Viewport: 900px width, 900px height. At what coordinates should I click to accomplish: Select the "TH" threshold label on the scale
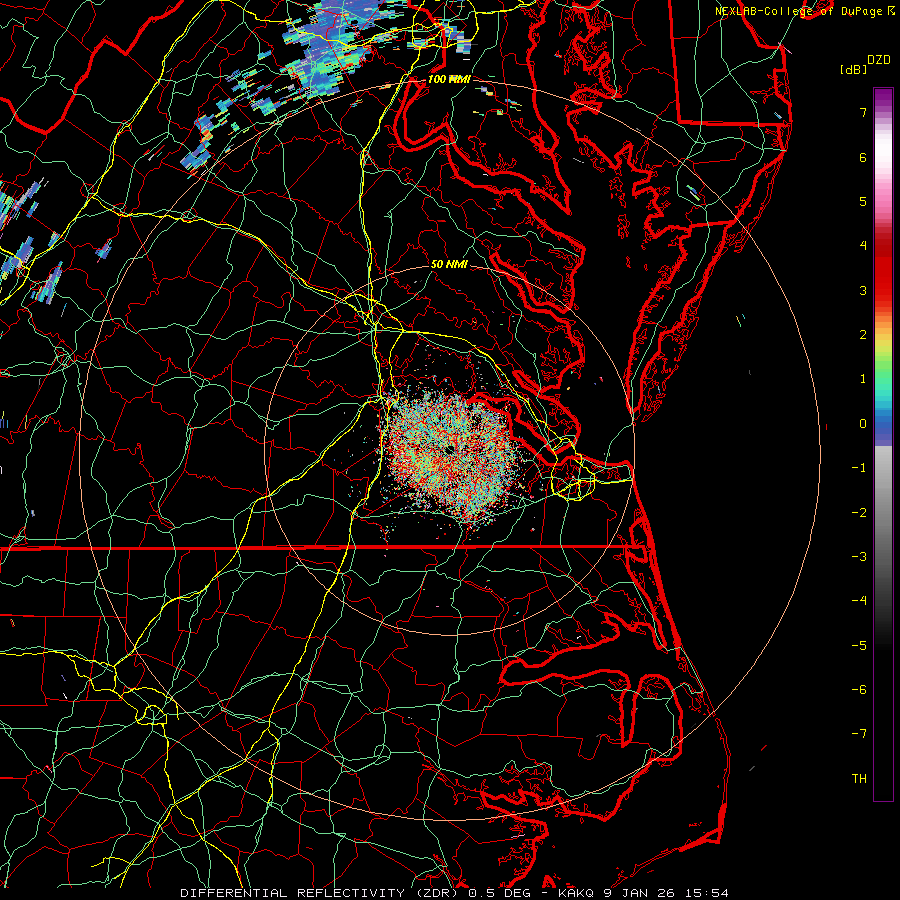(859, 779)
